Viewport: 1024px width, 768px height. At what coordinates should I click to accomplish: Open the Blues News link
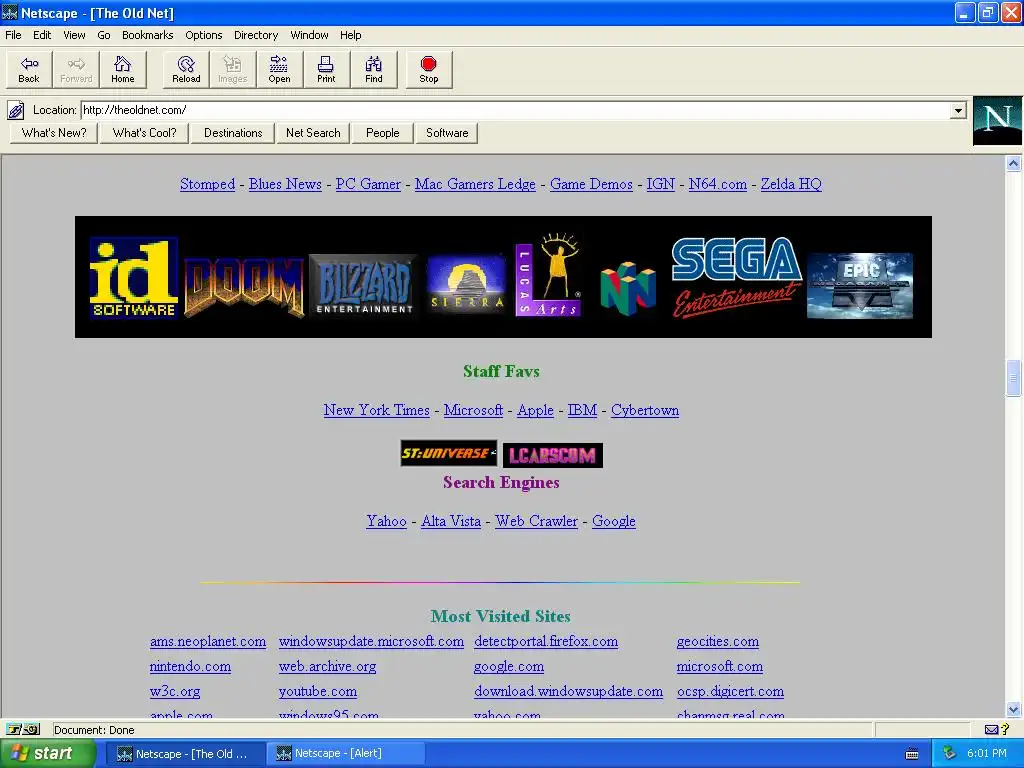(285, 184)
